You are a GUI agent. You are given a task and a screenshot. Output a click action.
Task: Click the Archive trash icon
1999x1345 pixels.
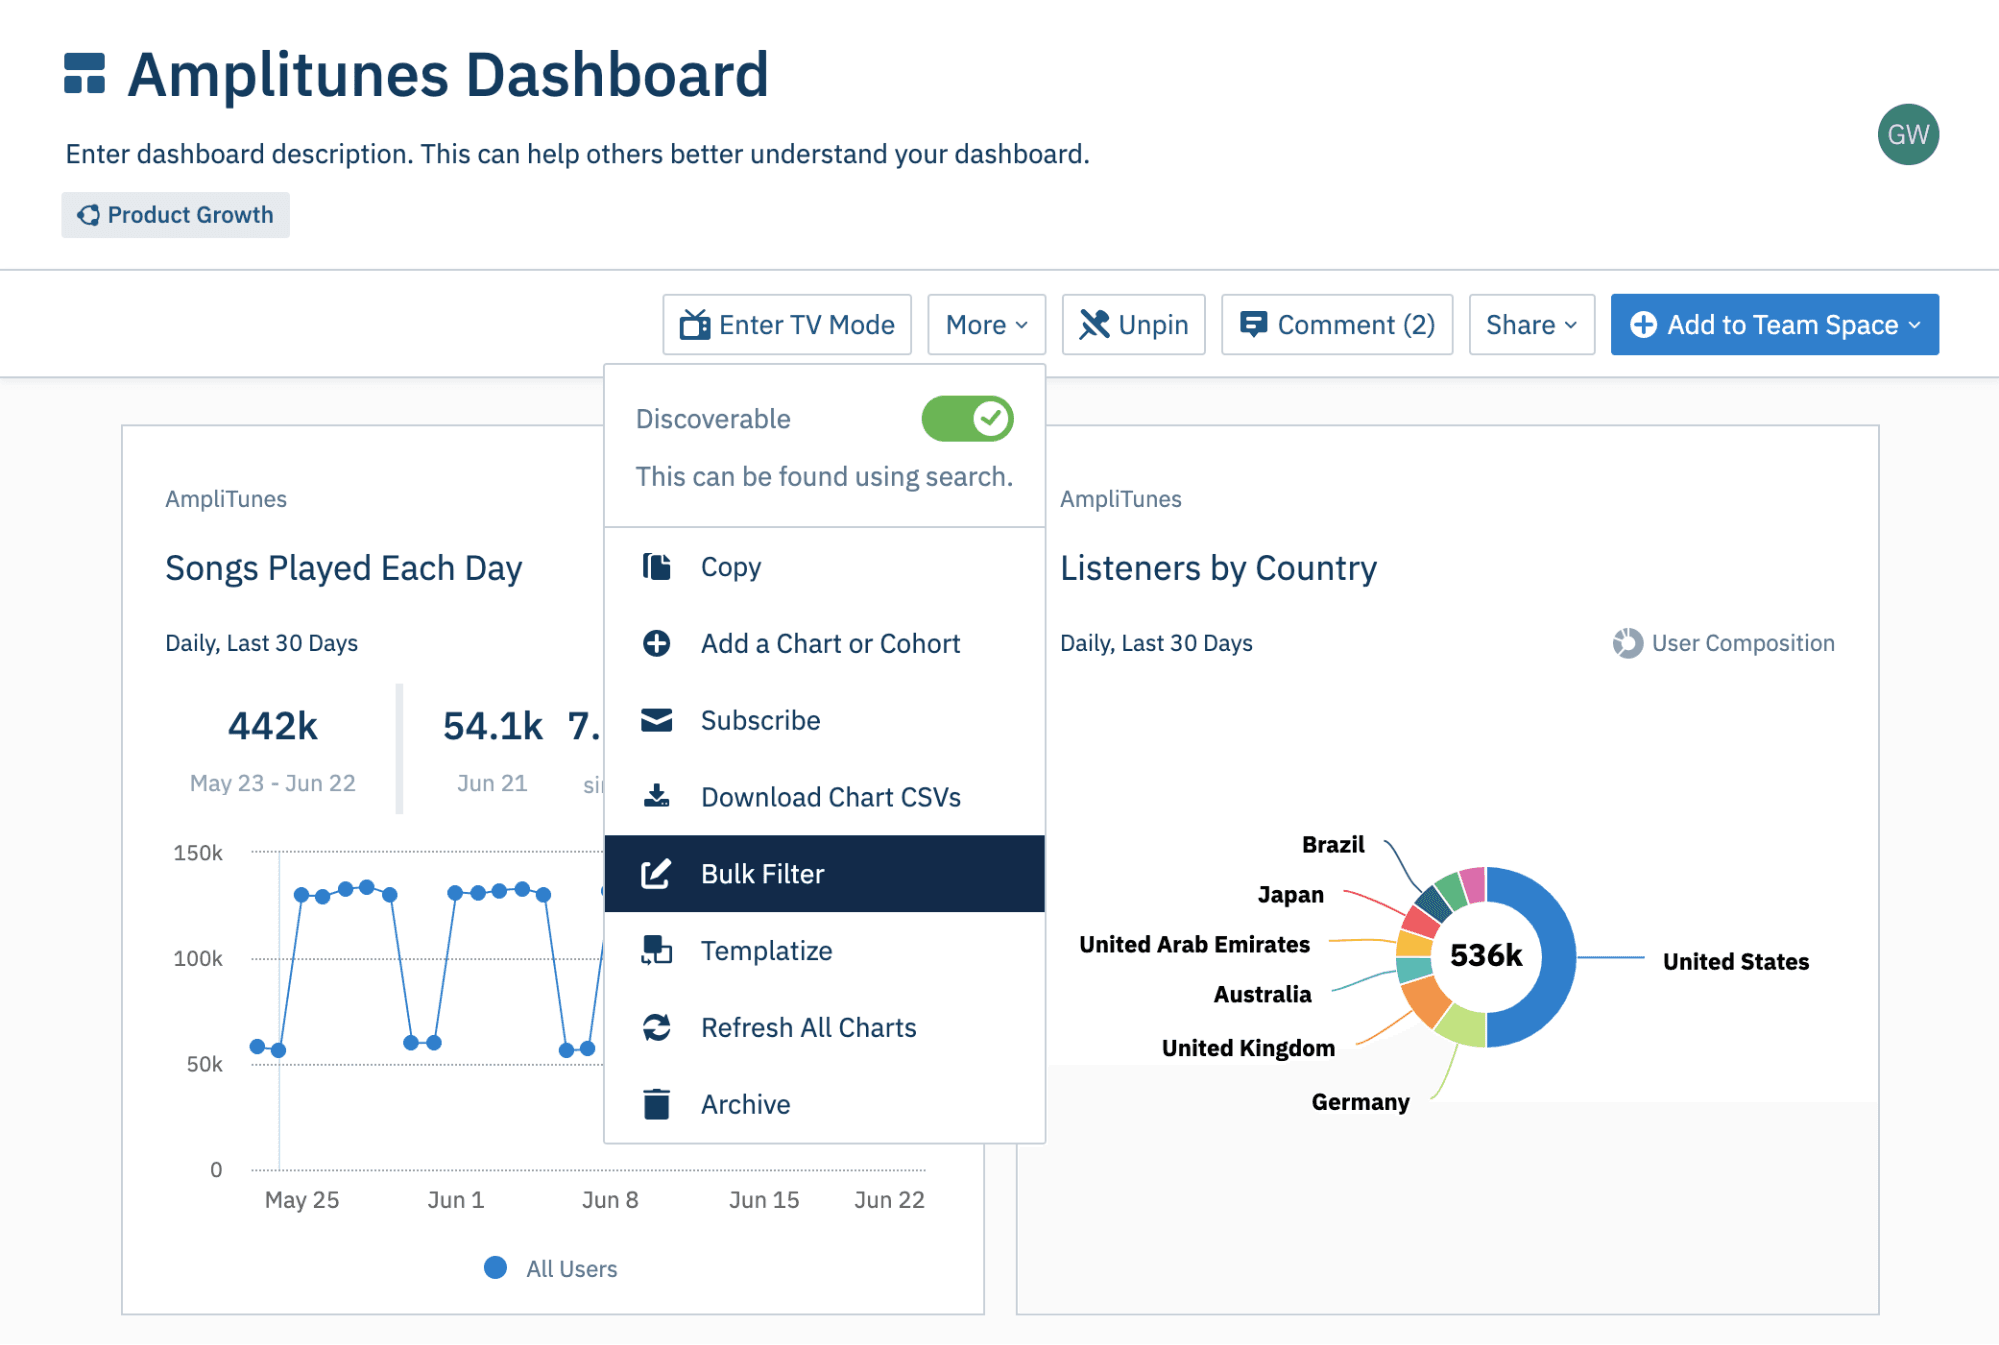click(656, 1104)
